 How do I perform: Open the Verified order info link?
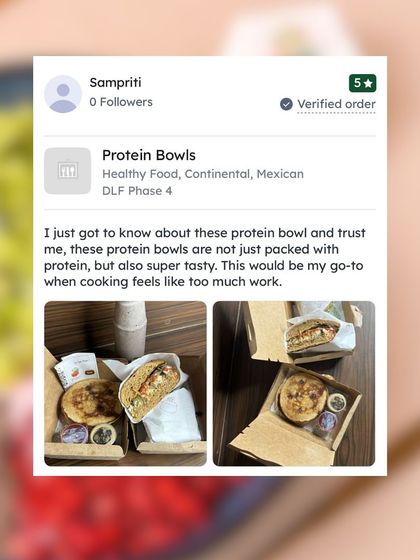click(x=336, y=104)
